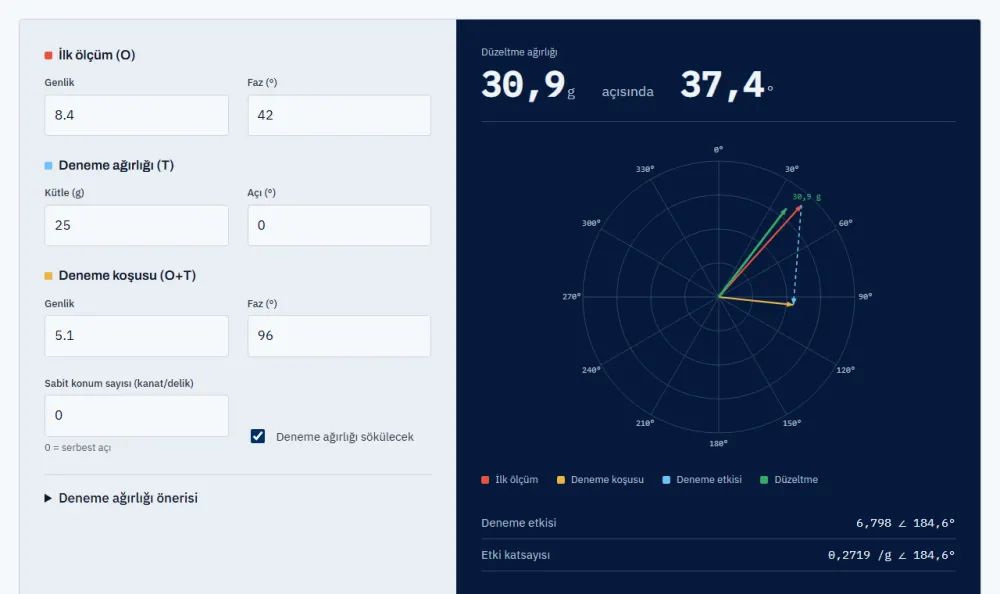Click the red square beside İlk ölçüm (O) heading
The height and width of the screenshot is (594, 1000).
[48, 56]
